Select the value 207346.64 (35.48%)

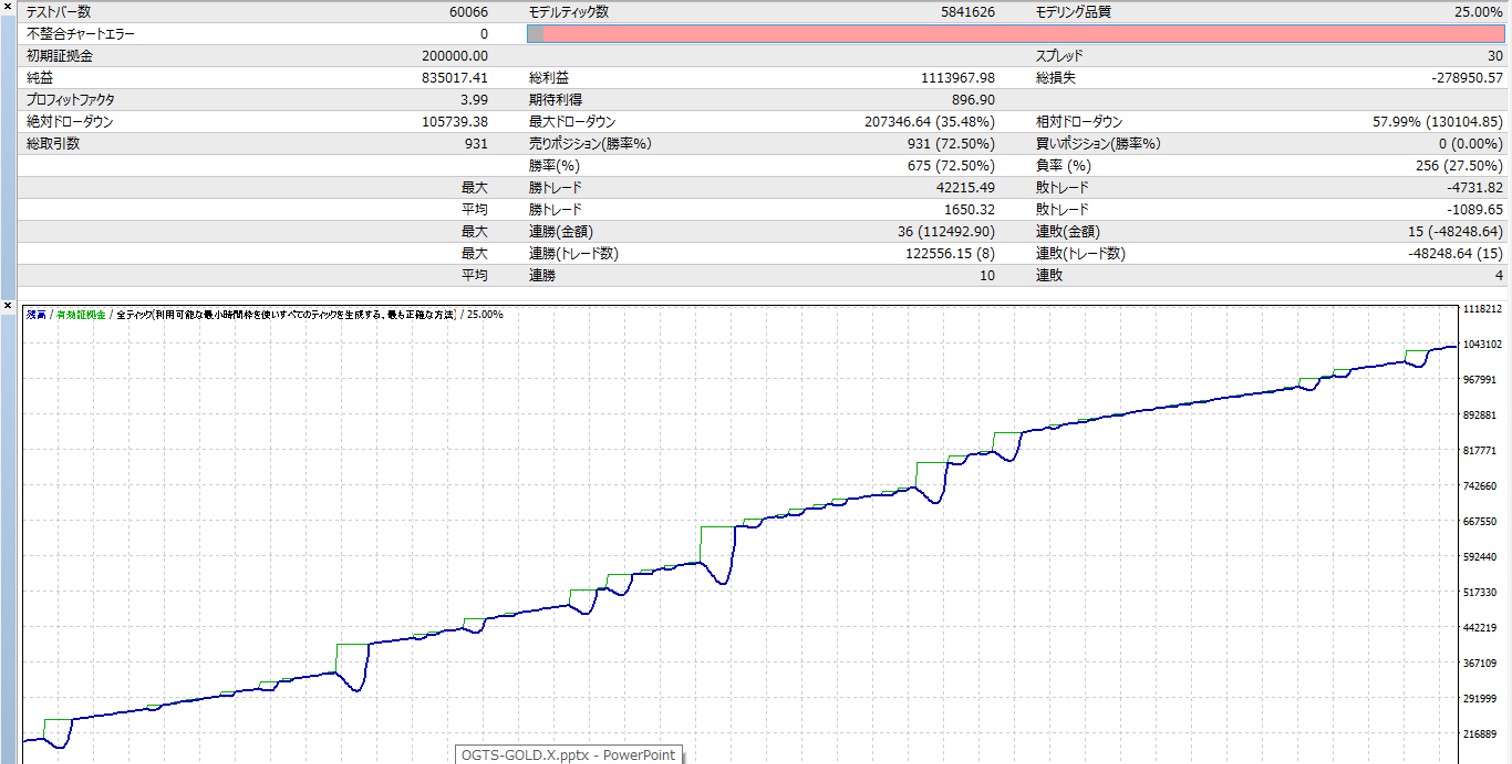(x=930, y=122)
